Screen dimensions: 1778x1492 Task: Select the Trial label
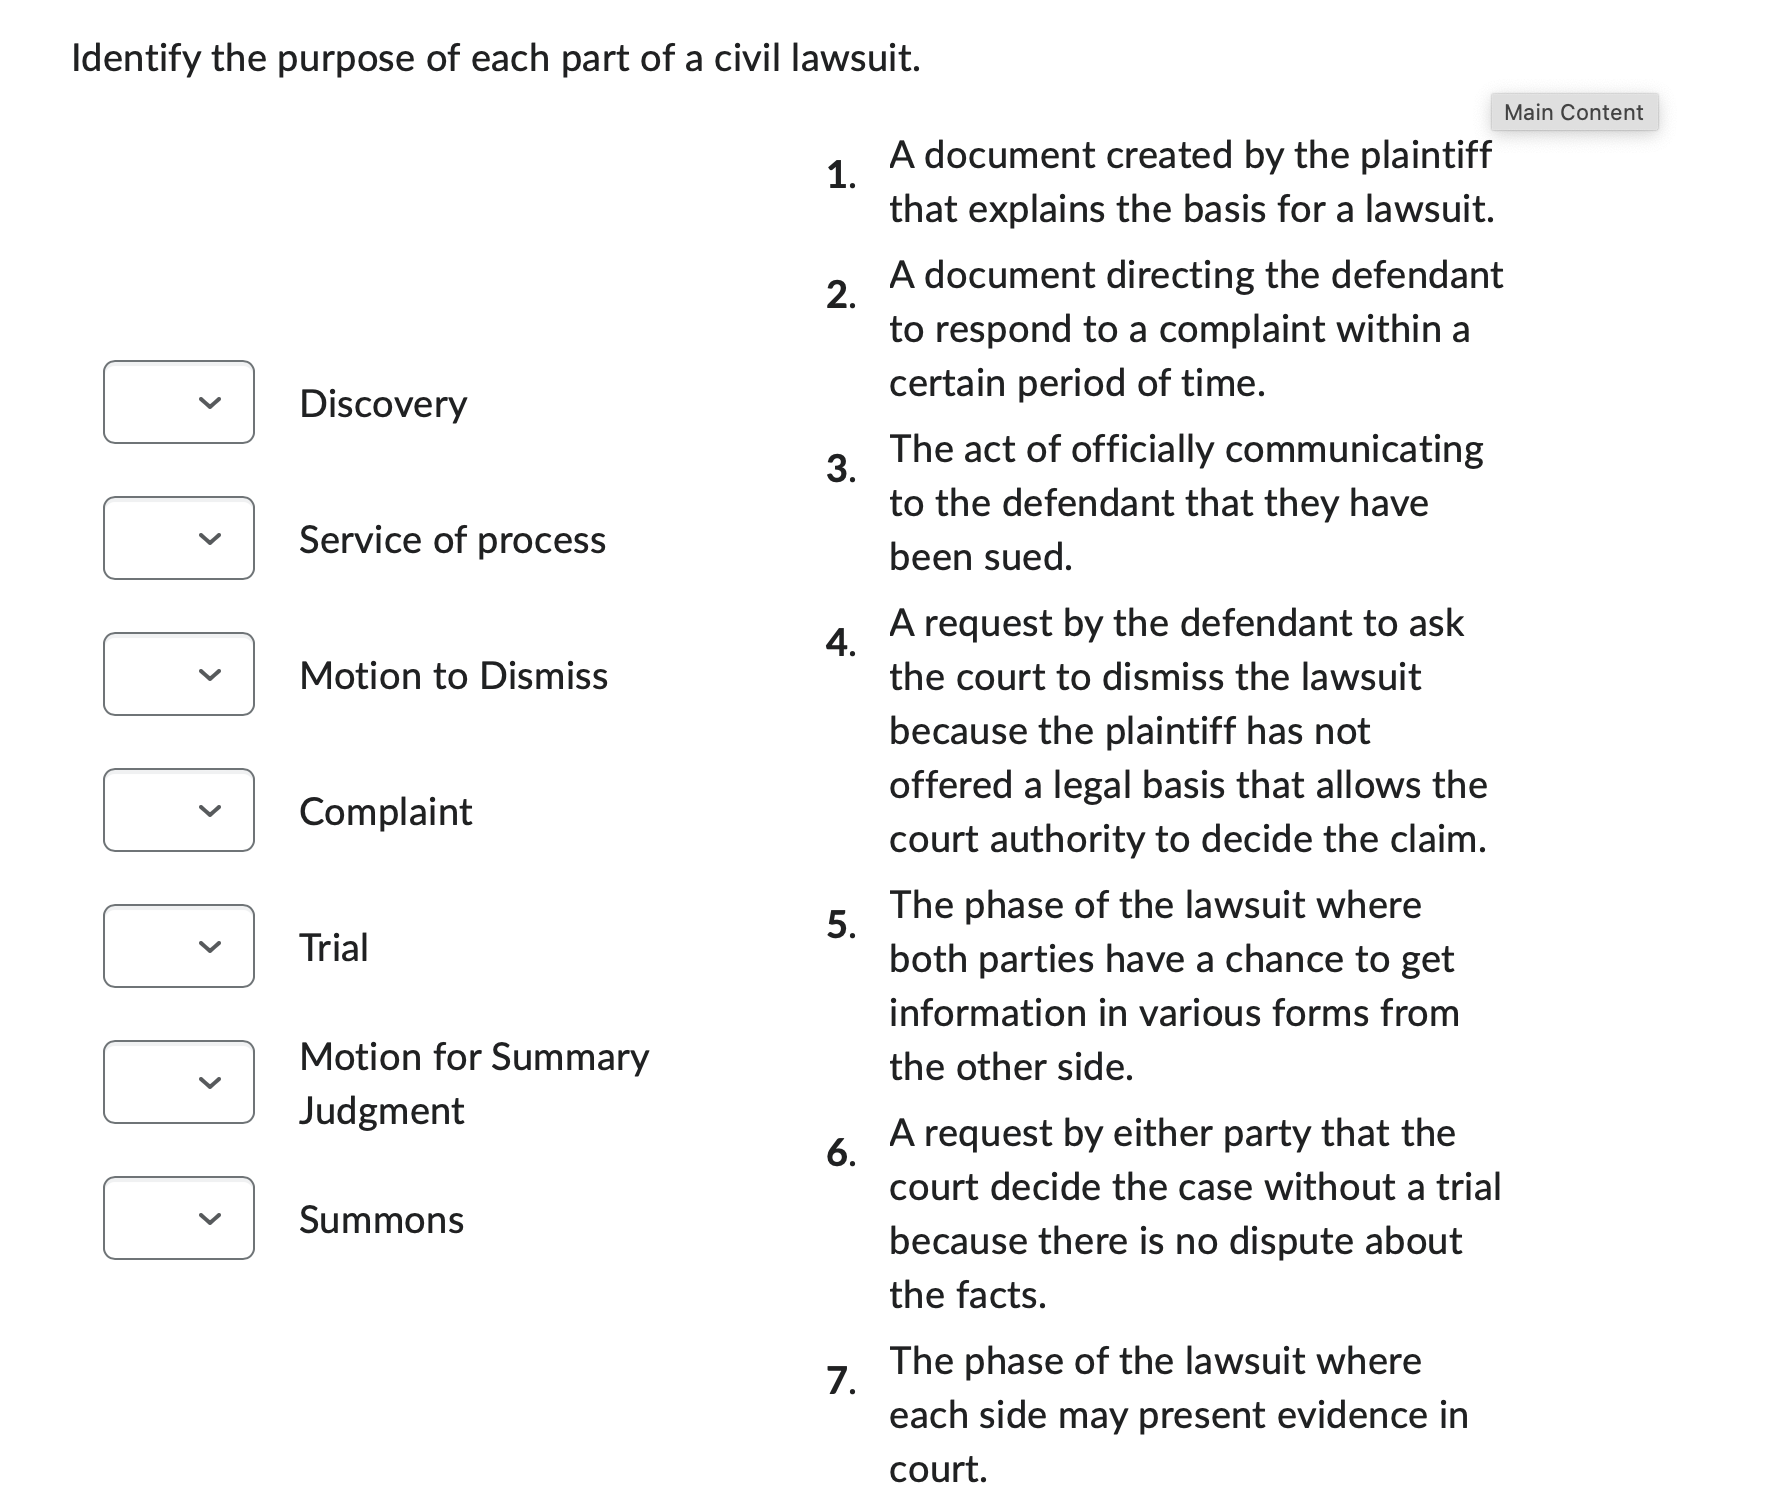pyautogui.click(x=333, y=946)
